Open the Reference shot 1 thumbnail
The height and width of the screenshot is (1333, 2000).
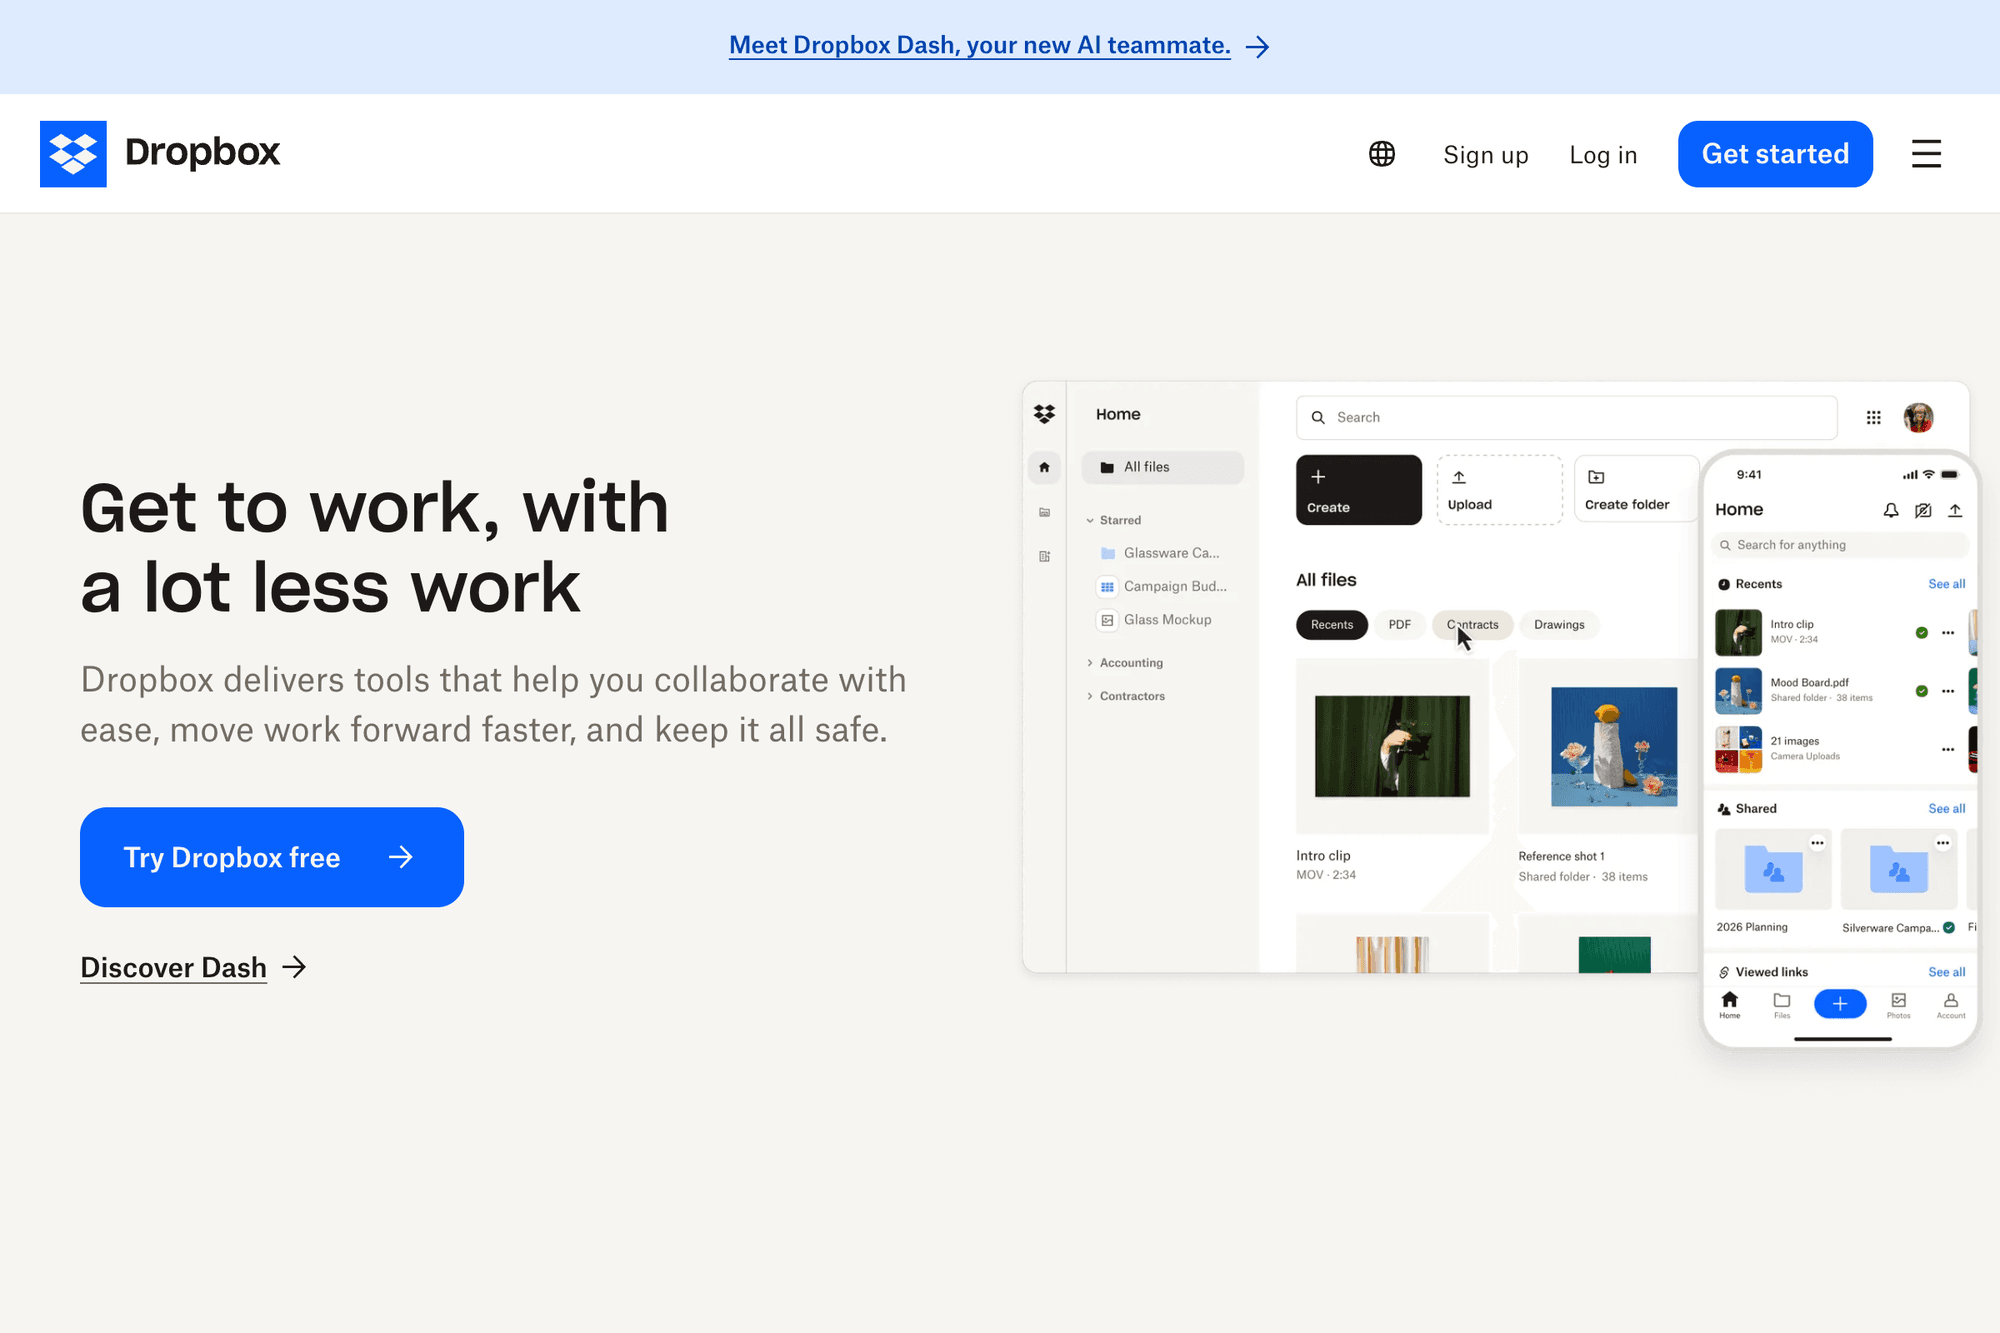[x=1613, y=746]
